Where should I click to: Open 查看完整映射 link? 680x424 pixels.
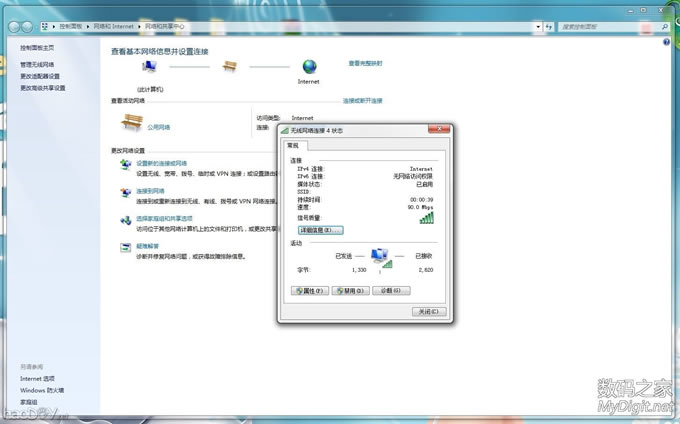[x=365, y=63]
